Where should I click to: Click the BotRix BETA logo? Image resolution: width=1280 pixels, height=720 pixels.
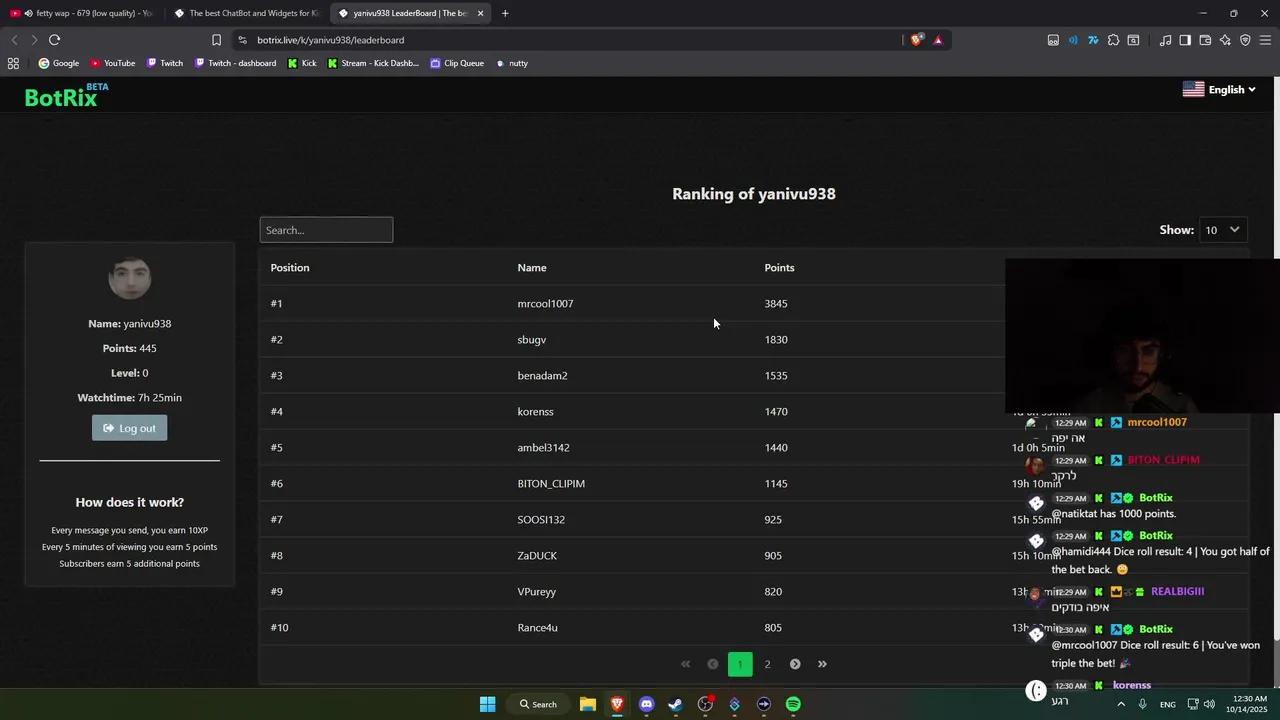pos(67,96)
